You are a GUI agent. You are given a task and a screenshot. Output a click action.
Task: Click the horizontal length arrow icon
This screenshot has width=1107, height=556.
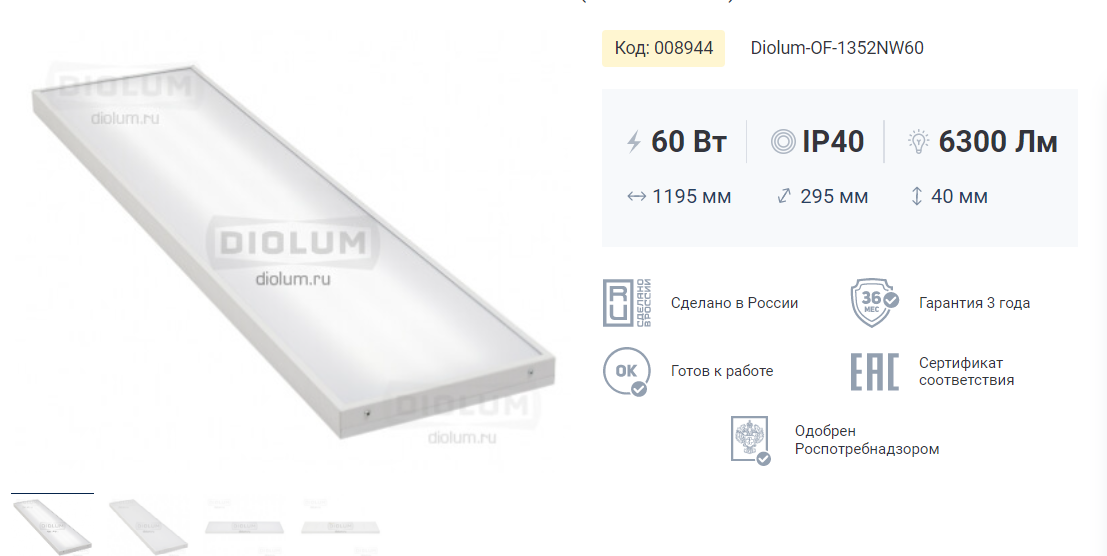(636, 197)
